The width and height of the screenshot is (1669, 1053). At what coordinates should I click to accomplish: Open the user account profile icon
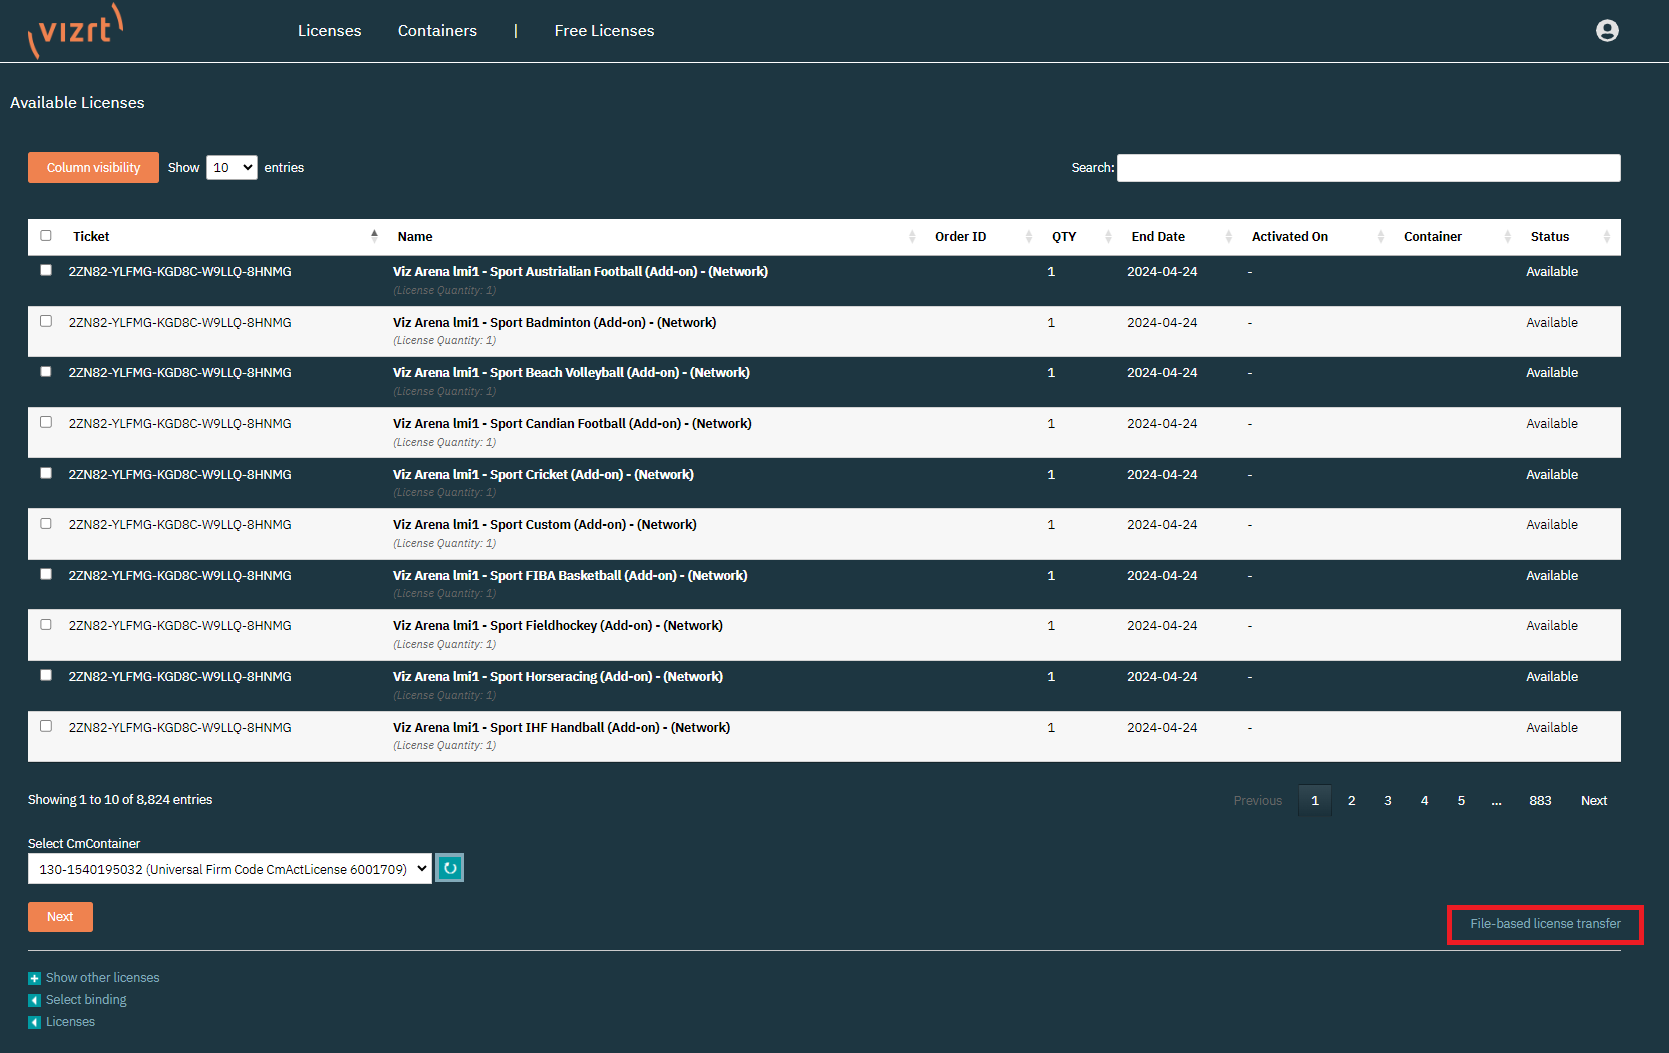click(1607, 31)
